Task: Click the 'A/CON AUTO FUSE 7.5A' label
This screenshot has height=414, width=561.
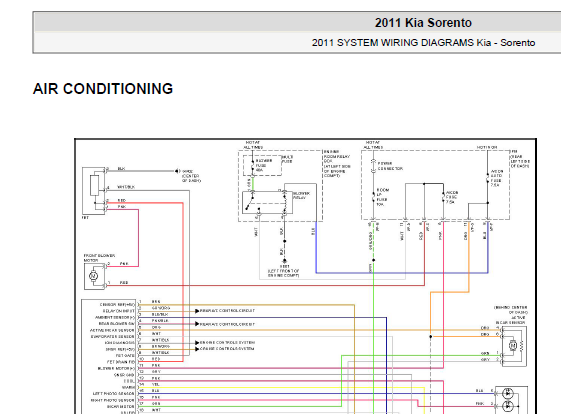Action: (x=496, y=178)
